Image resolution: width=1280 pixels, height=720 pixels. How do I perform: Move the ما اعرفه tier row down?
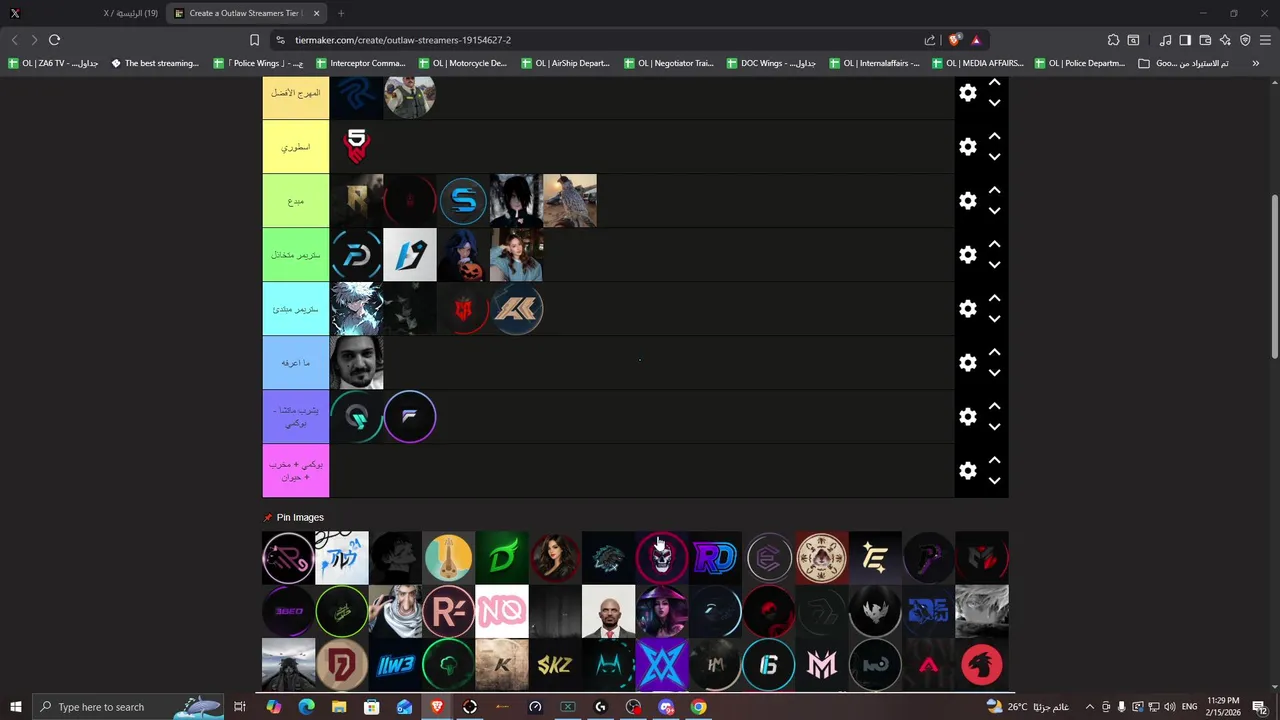(994, 373)
